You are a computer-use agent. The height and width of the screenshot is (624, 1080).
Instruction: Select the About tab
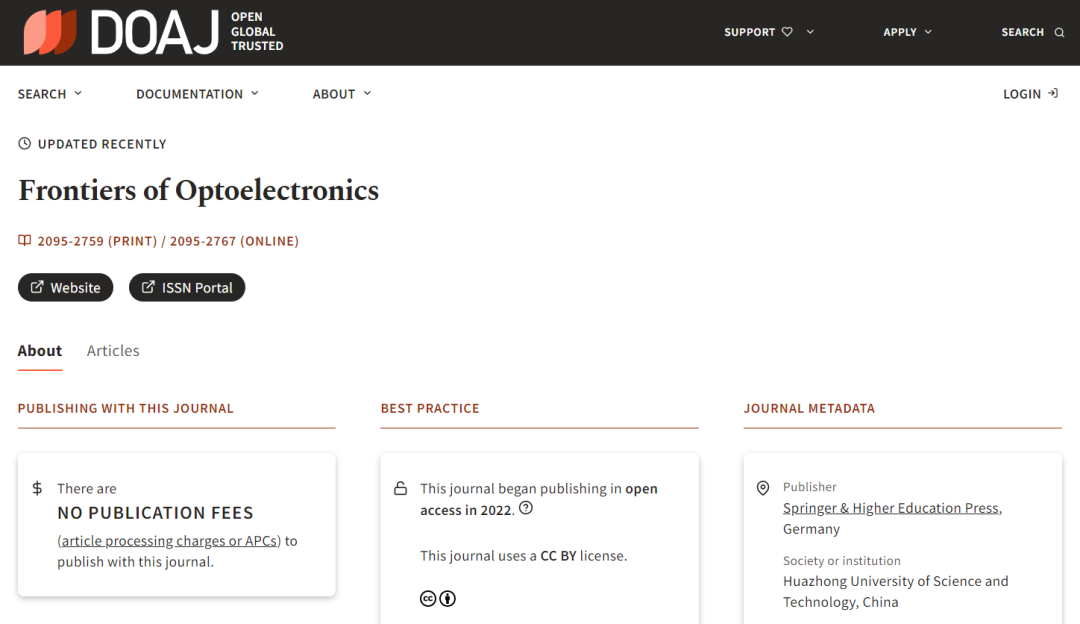40,351
